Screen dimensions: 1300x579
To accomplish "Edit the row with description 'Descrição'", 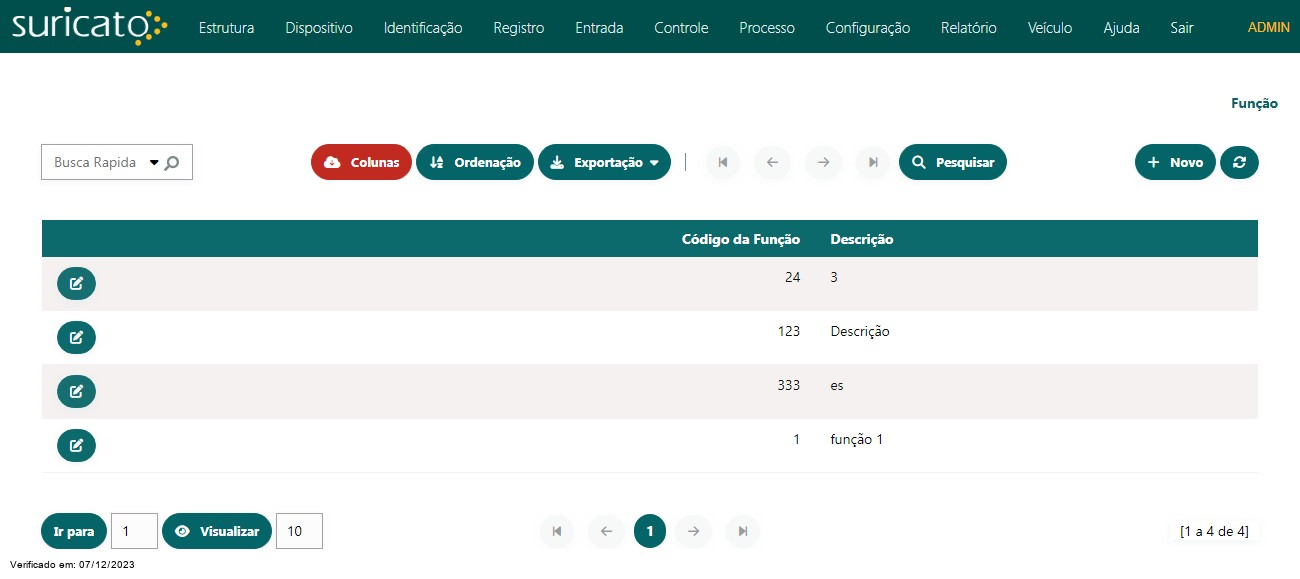I will [x=76, y=338].
